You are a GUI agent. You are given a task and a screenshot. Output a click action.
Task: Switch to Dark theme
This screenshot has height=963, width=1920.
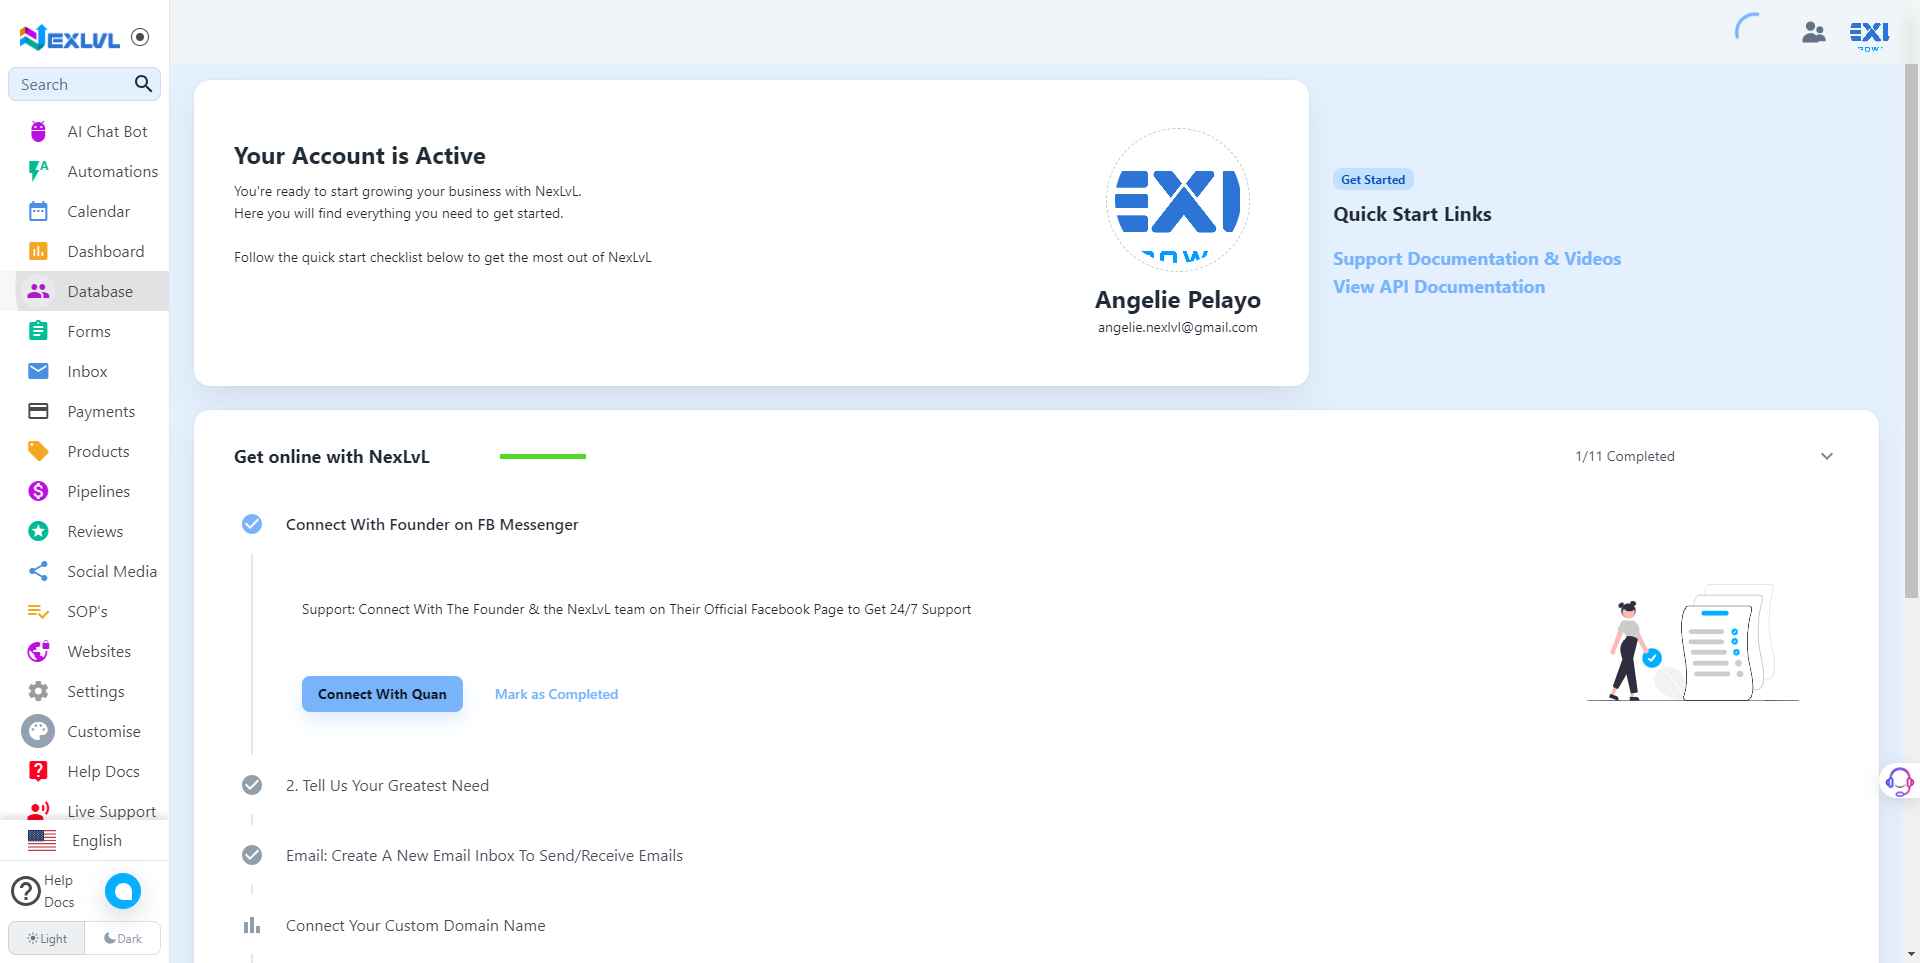click(x=123, y=939)
